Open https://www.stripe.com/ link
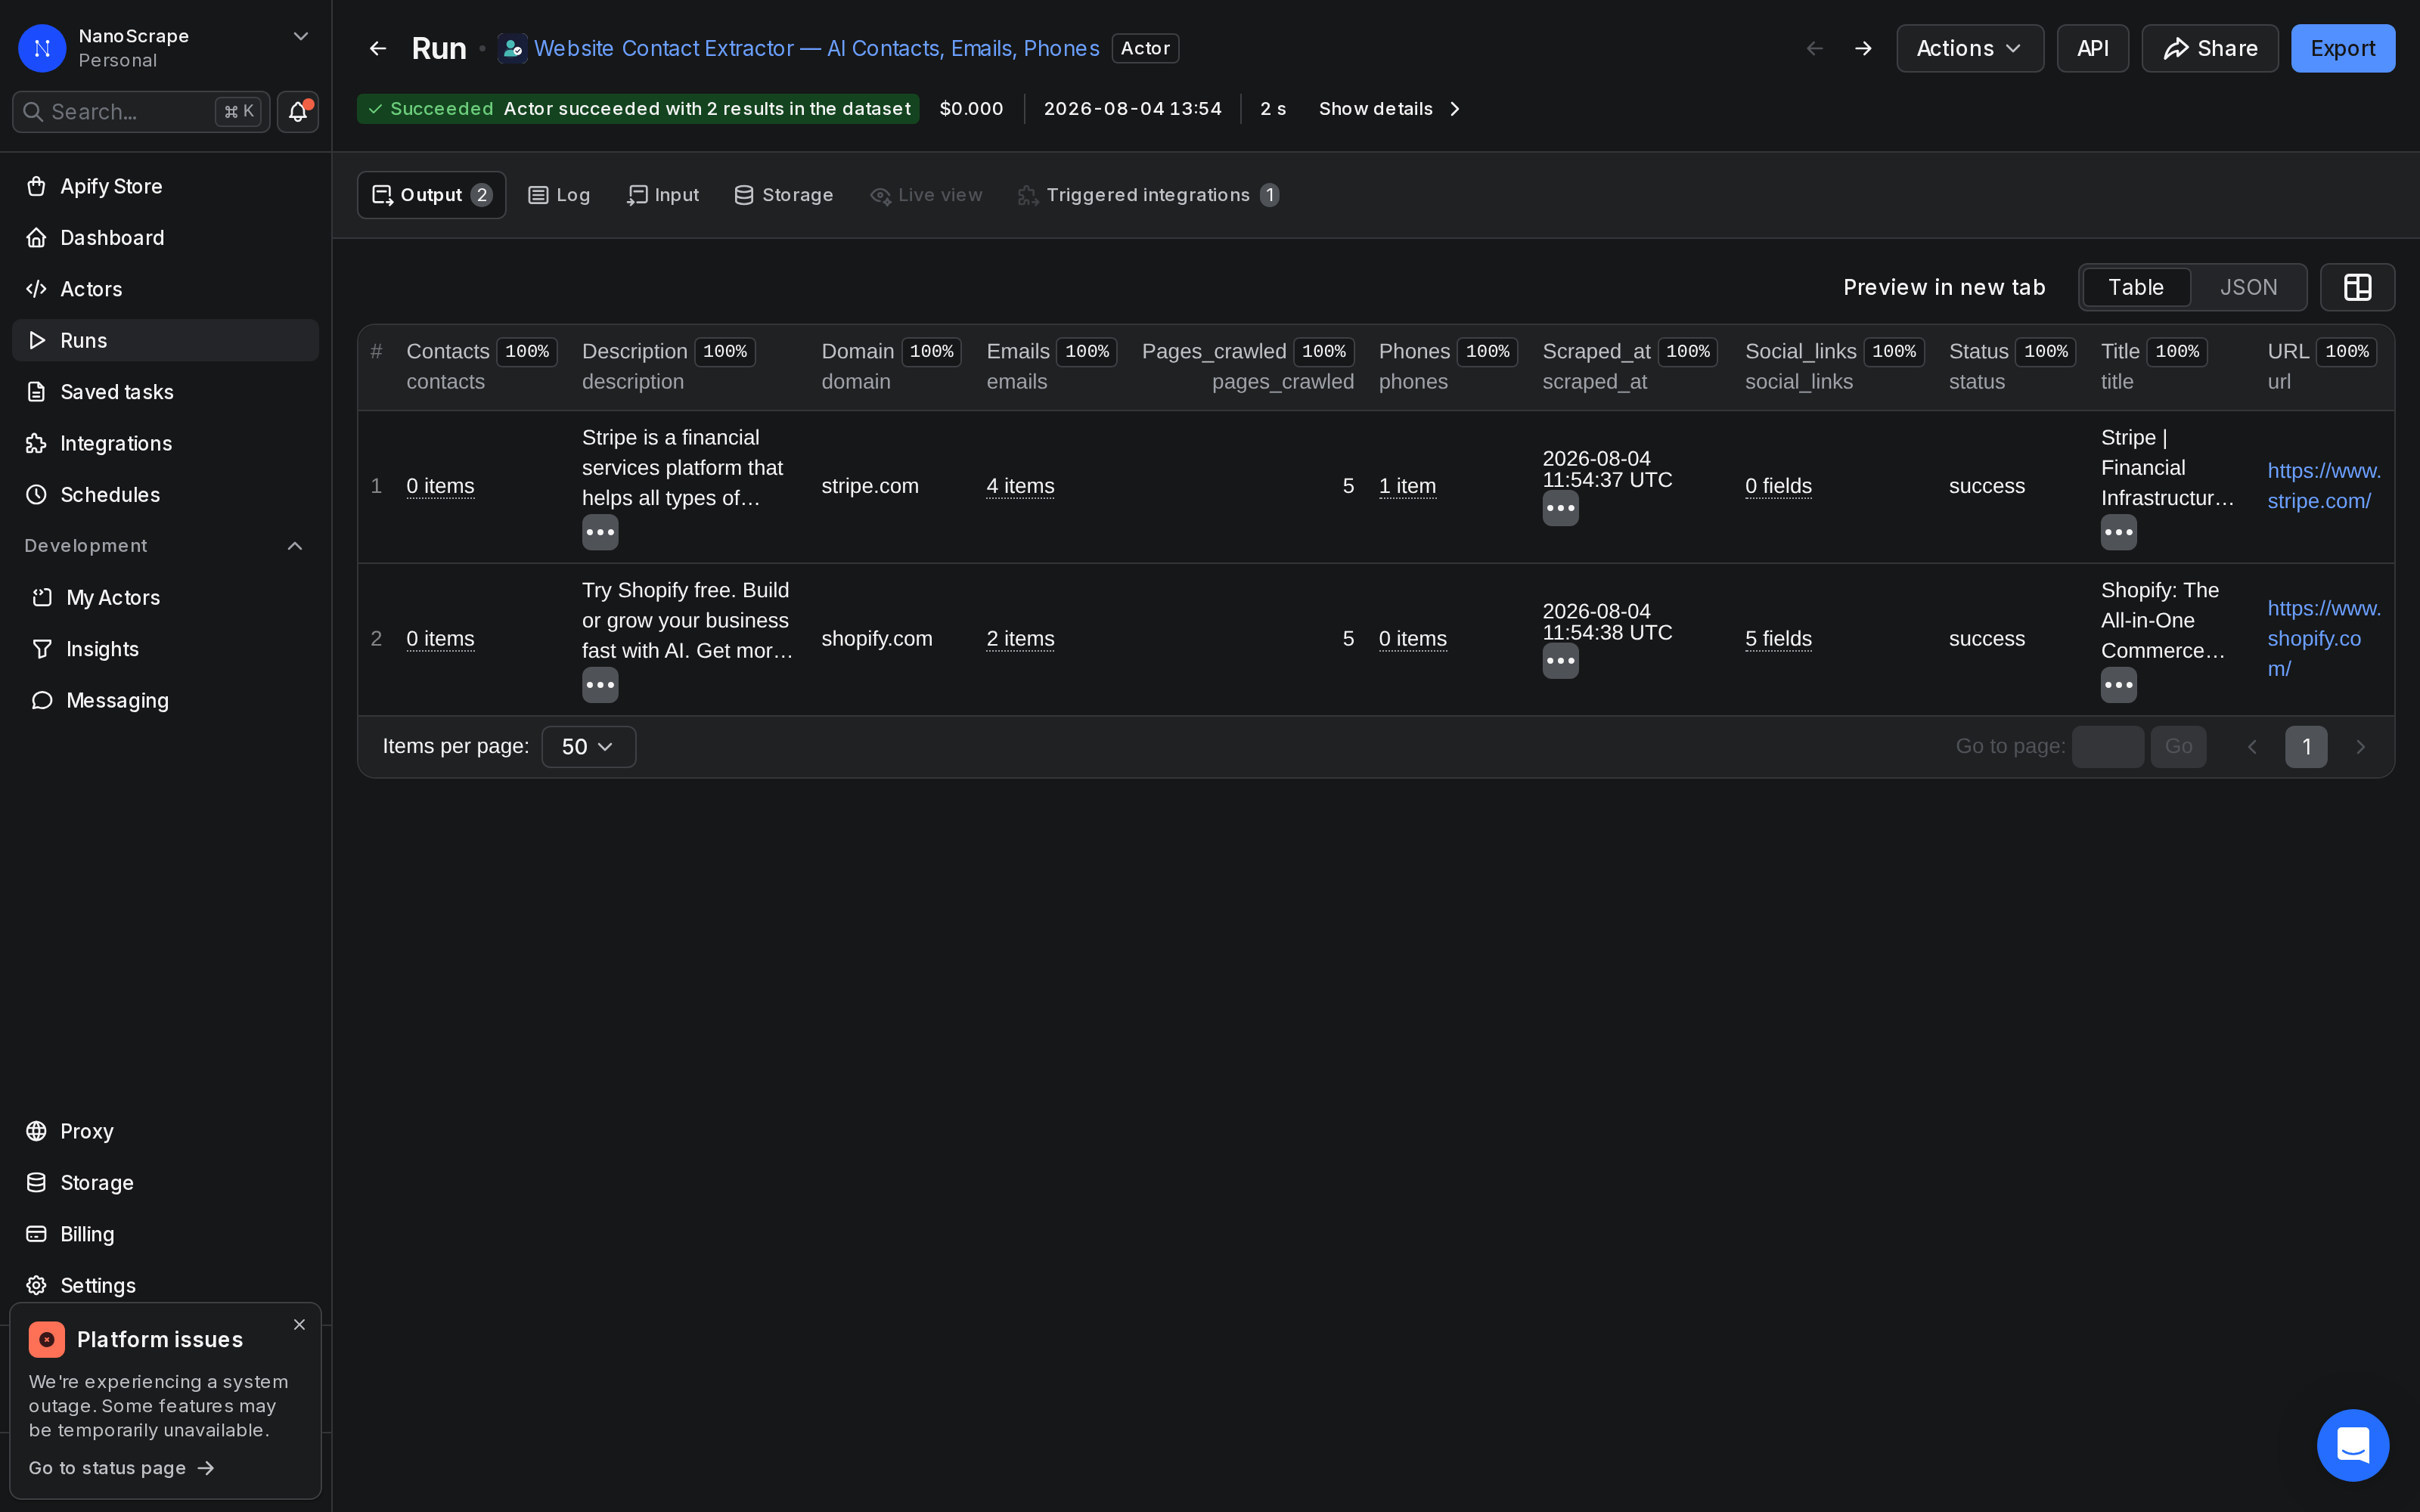2420x1512 pixels. coord(2324,486)
